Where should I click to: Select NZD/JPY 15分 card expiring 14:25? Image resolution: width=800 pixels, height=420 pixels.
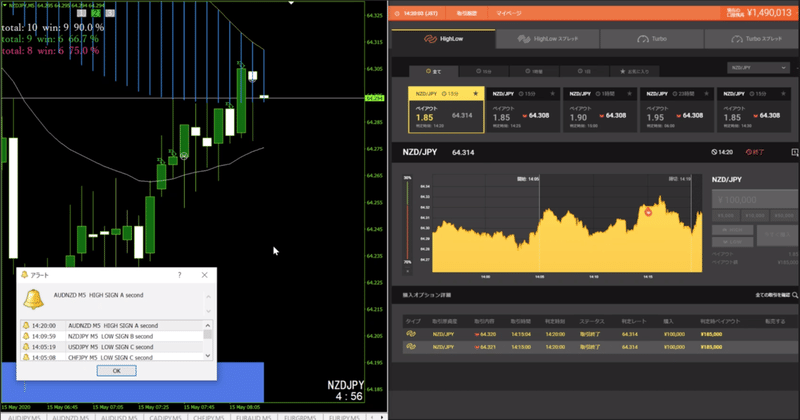pyautogui.click(x=523, y=110)
